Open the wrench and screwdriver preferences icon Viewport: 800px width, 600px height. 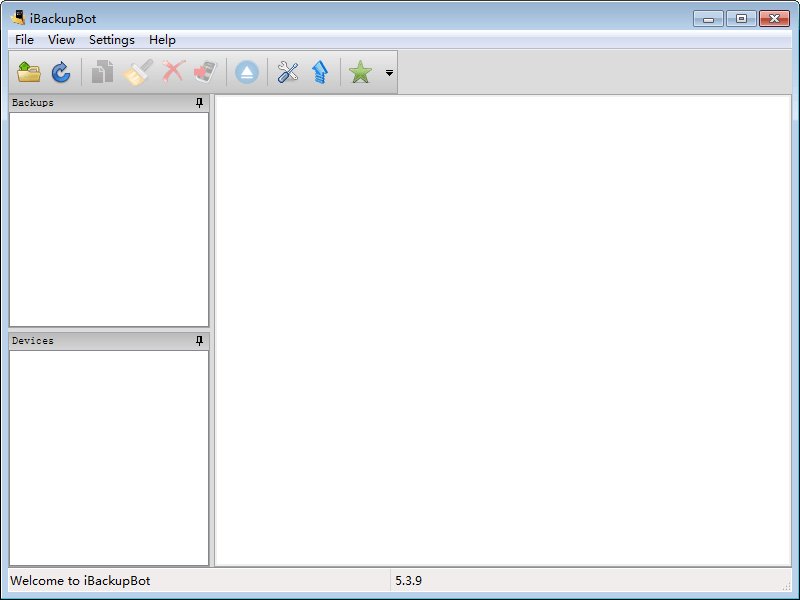(288, 72)
